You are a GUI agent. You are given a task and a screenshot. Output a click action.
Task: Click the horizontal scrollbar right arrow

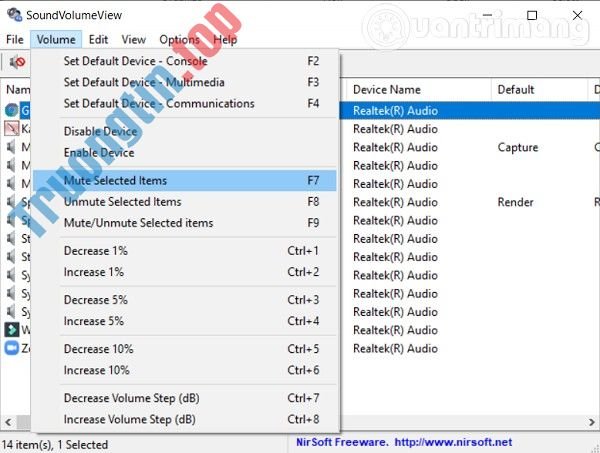[x=592, y=422]
